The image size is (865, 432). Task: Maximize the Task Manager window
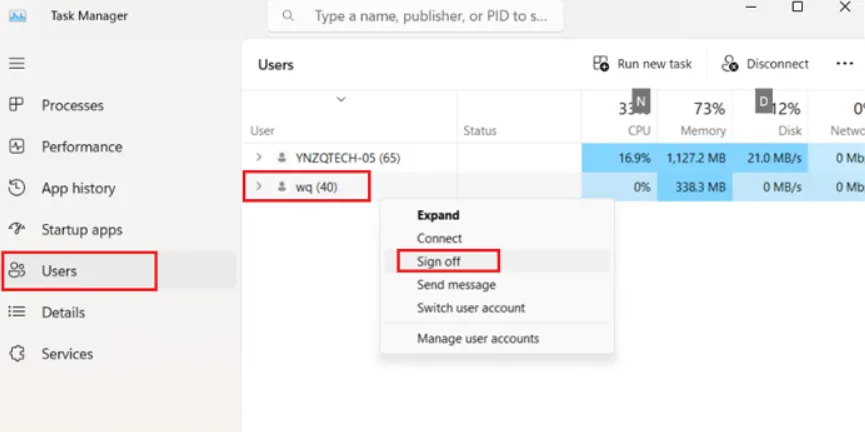point(797,7)
